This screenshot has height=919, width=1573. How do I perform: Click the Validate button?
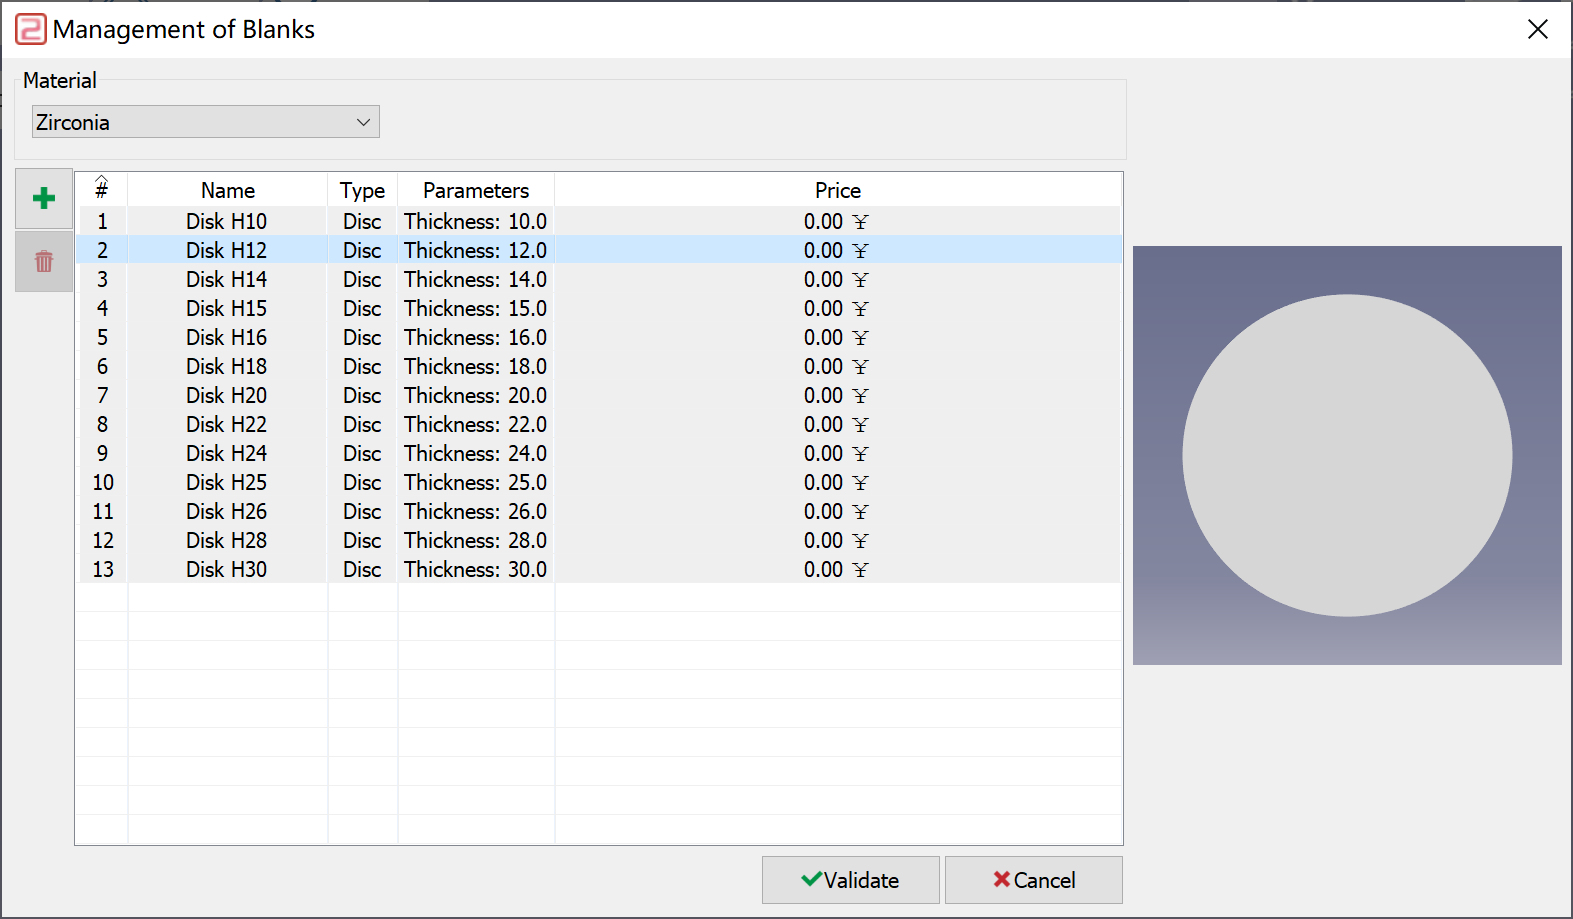851,880
